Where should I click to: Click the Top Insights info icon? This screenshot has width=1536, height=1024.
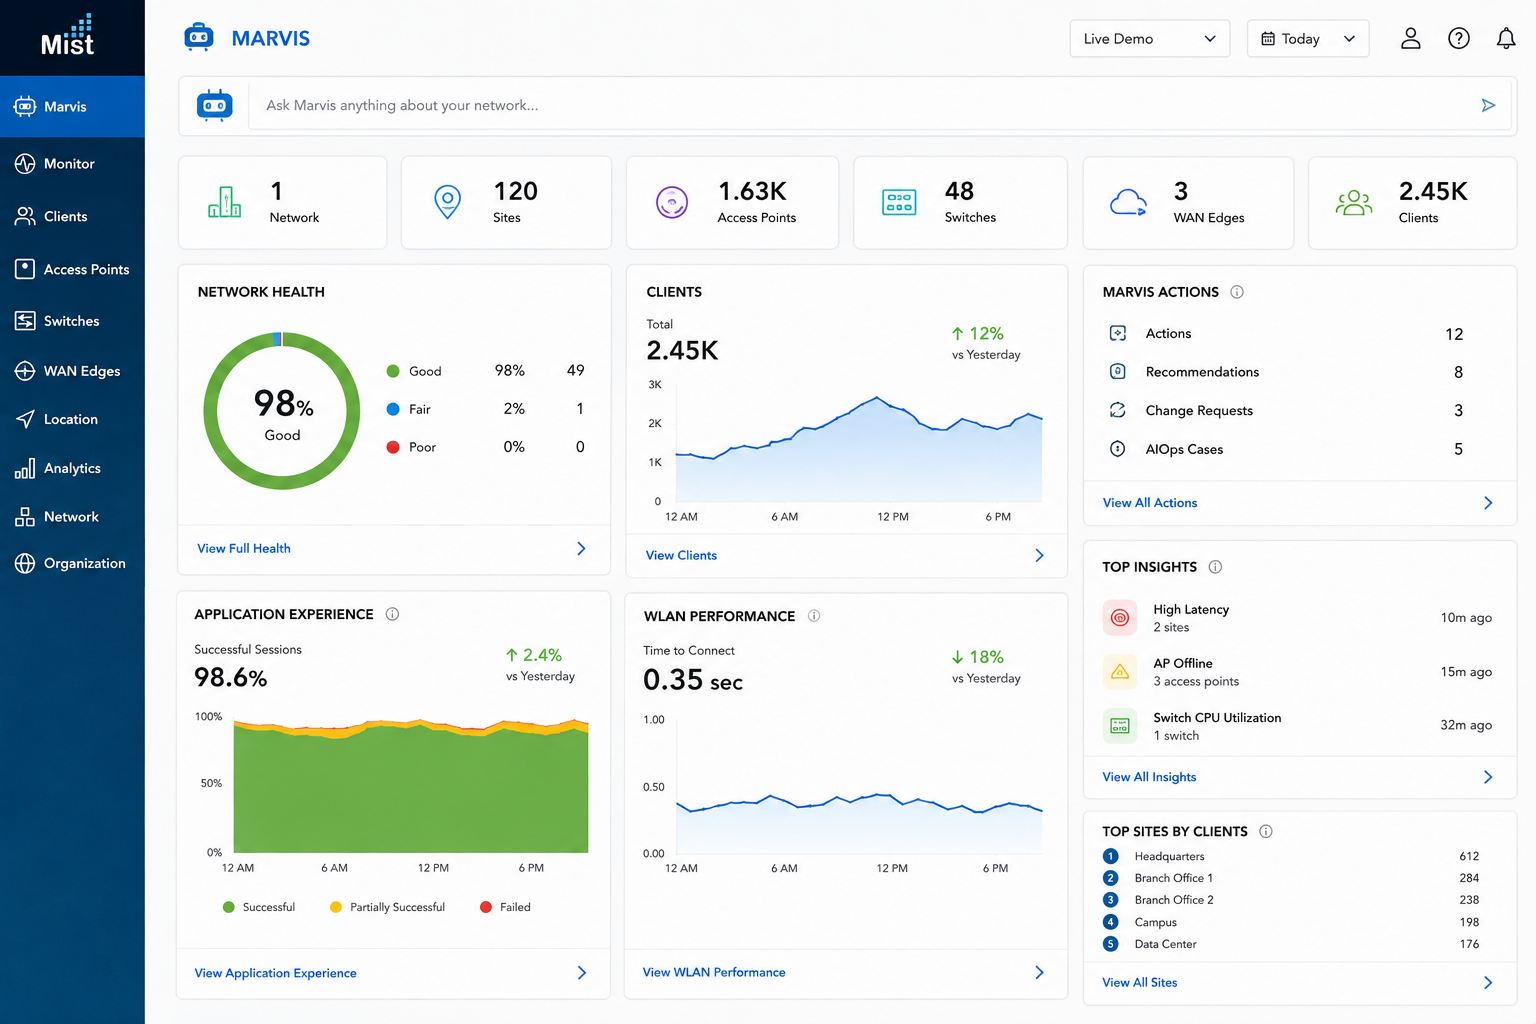[1215, 567]
